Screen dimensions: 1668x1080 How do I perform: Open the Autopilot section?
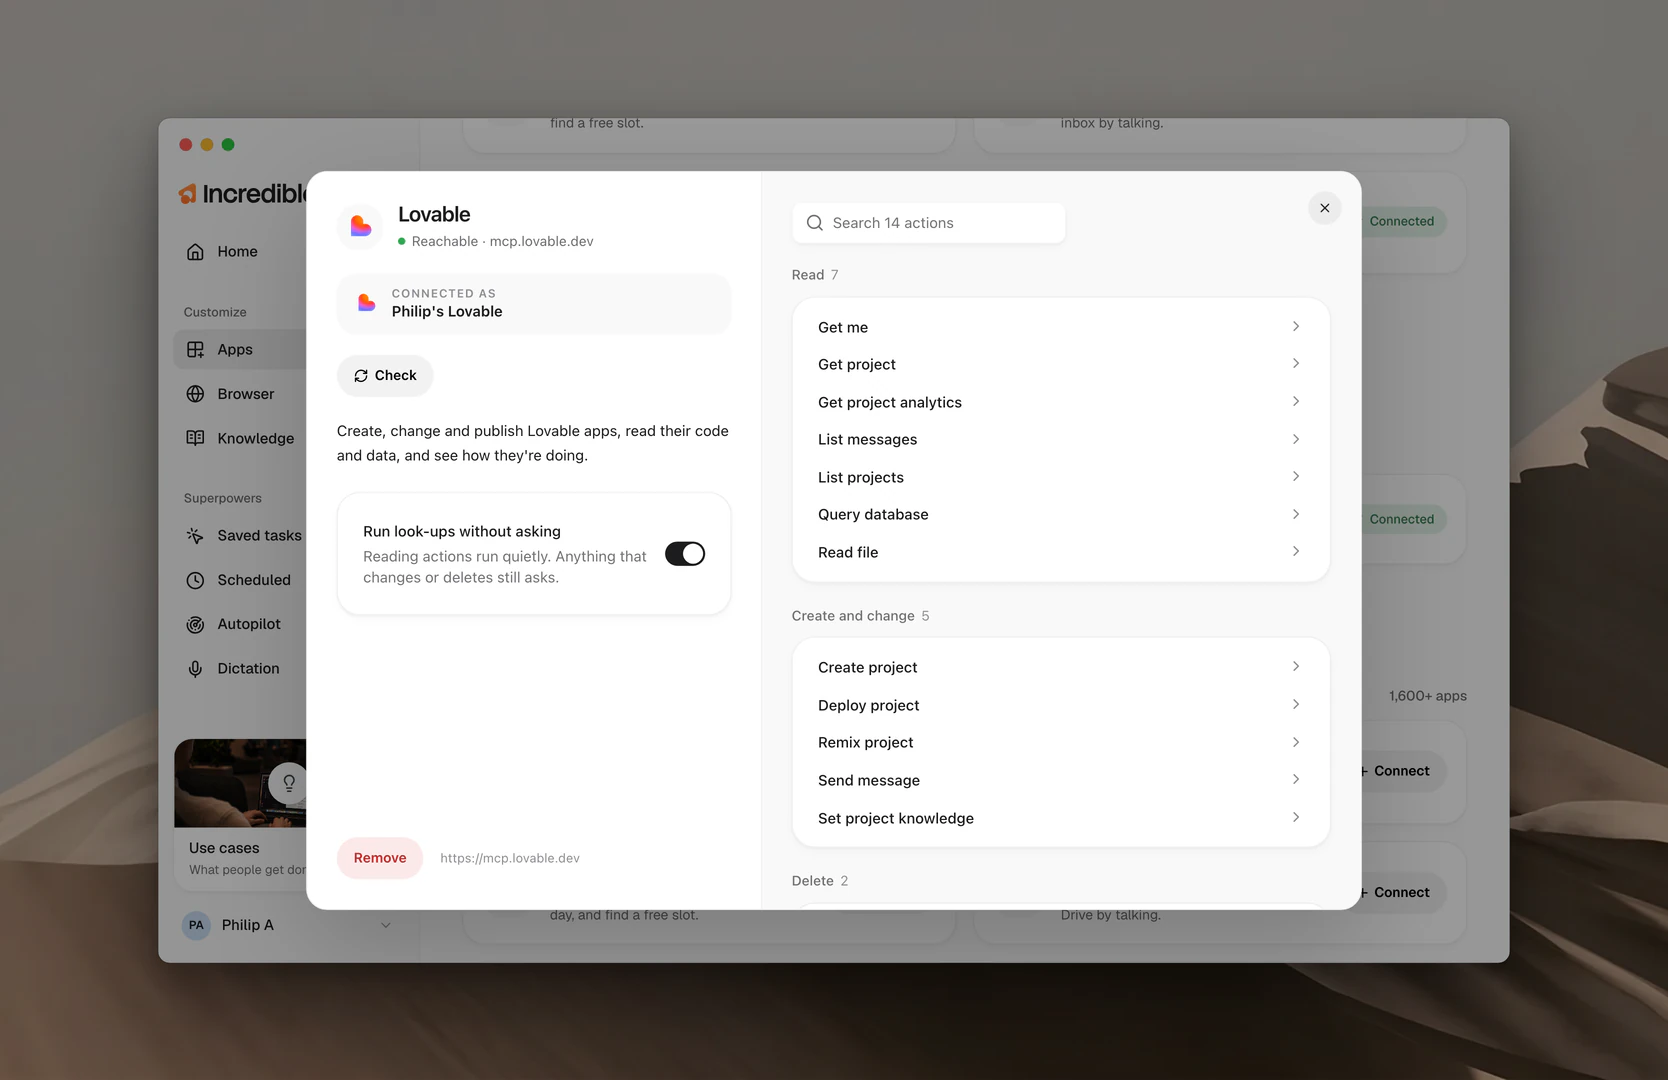click(240, 624)
